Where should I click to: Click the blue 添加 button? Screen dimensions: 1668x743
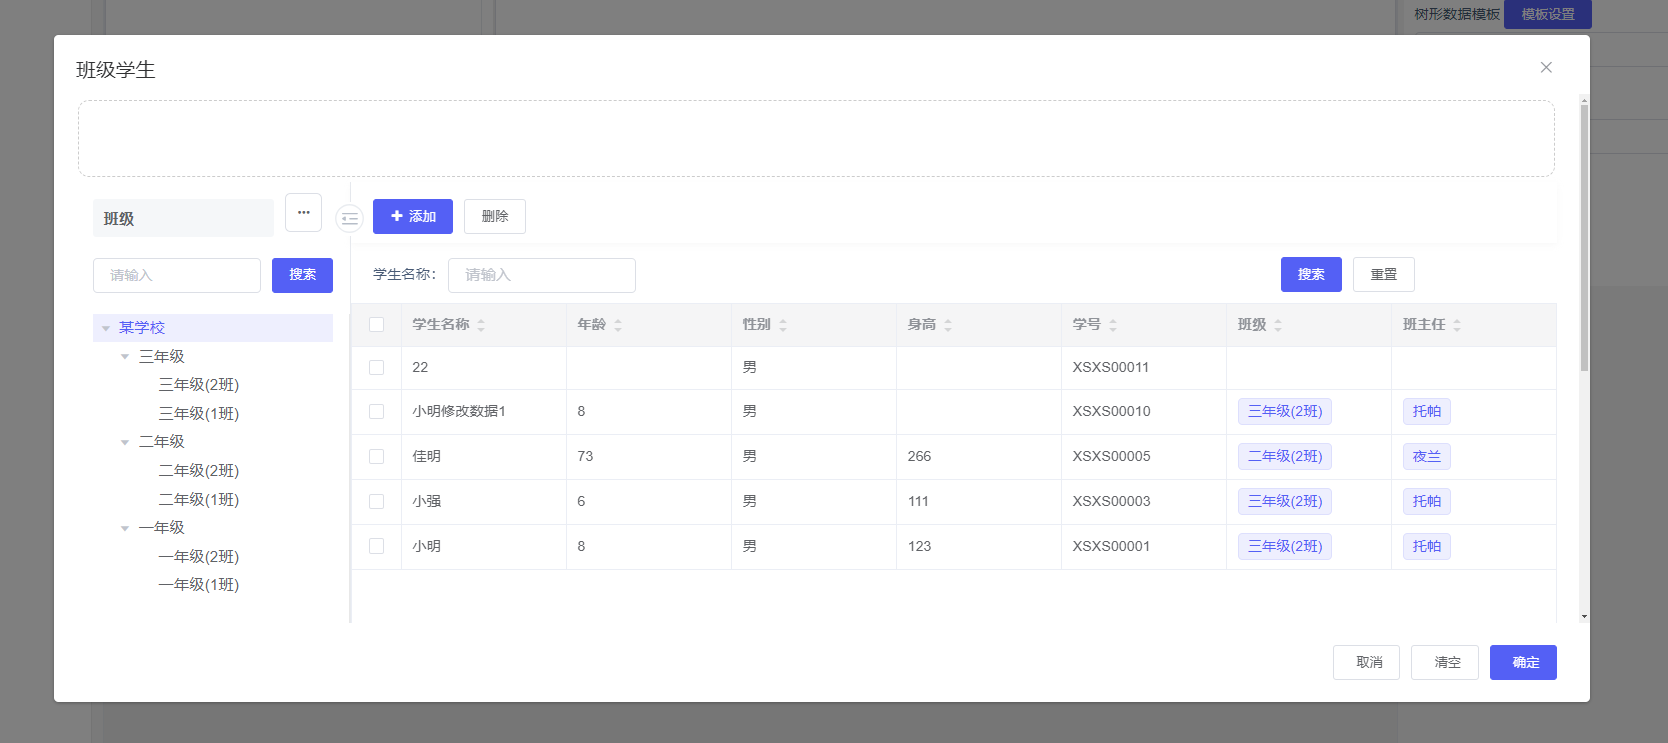tap(413, 216)
